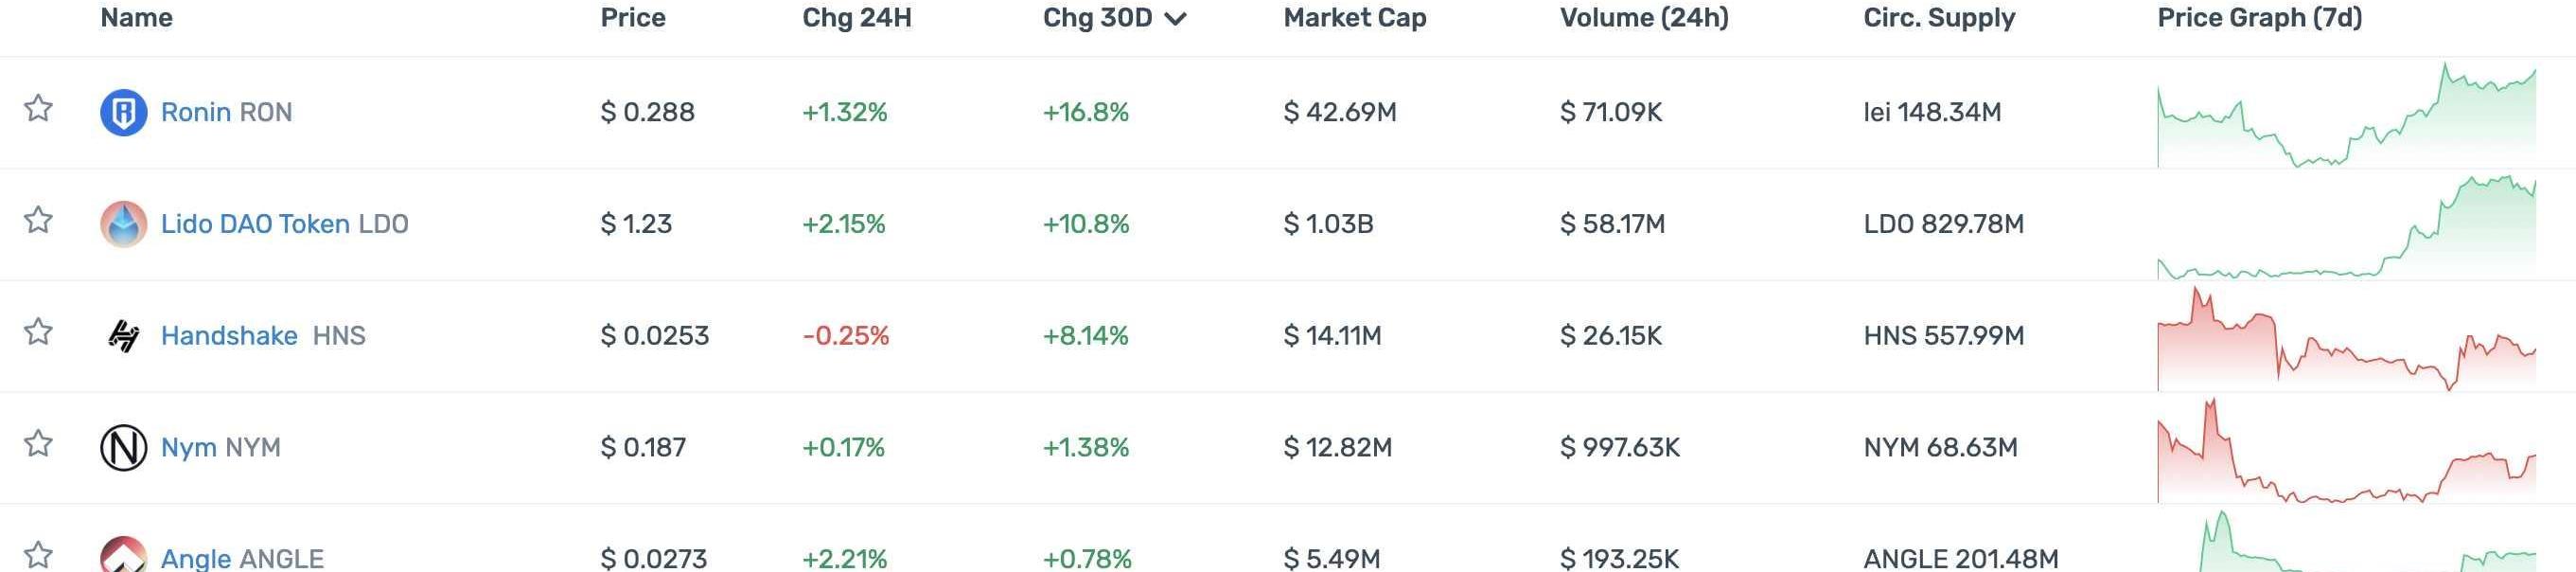2576x572 pixels.
Task: Click the Nym coin logo icon
Action: pyautogui.click(x=124, y=447)
